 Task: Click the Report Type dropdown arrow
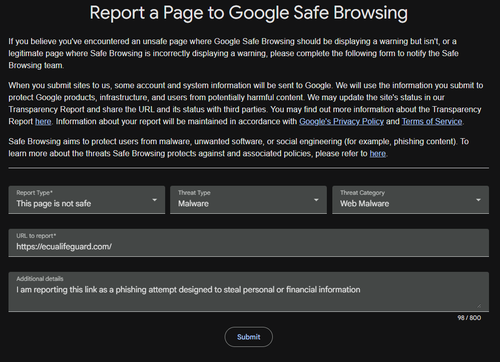154,200
